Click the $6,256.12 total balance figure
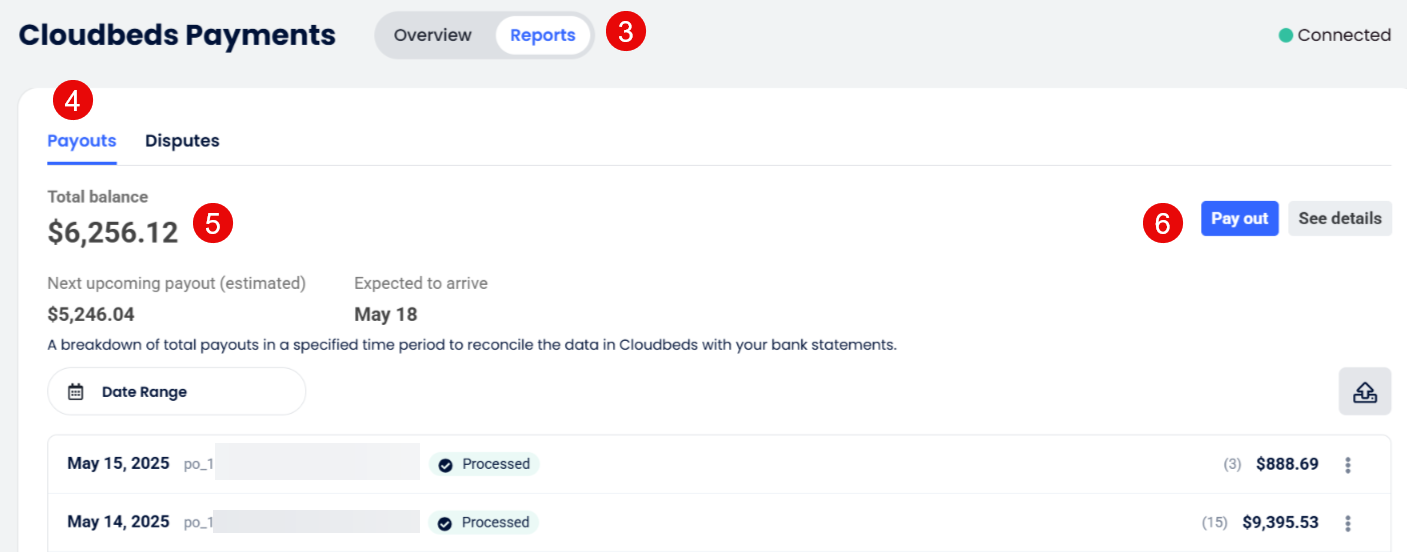Image resolution: width=1407 pixels, height=552 pixels. click(x=113, y=233)
